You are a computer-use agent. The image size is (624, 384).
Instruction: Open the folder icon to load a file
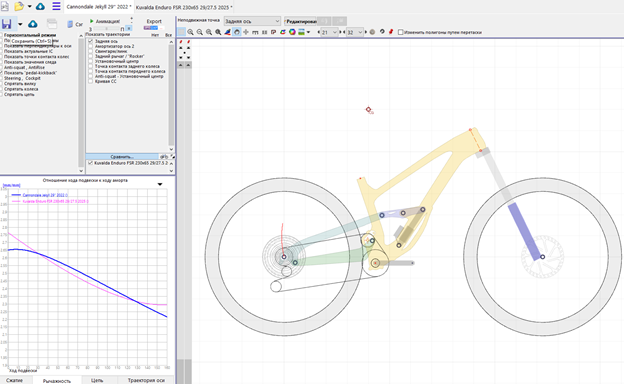pos(19,6)
